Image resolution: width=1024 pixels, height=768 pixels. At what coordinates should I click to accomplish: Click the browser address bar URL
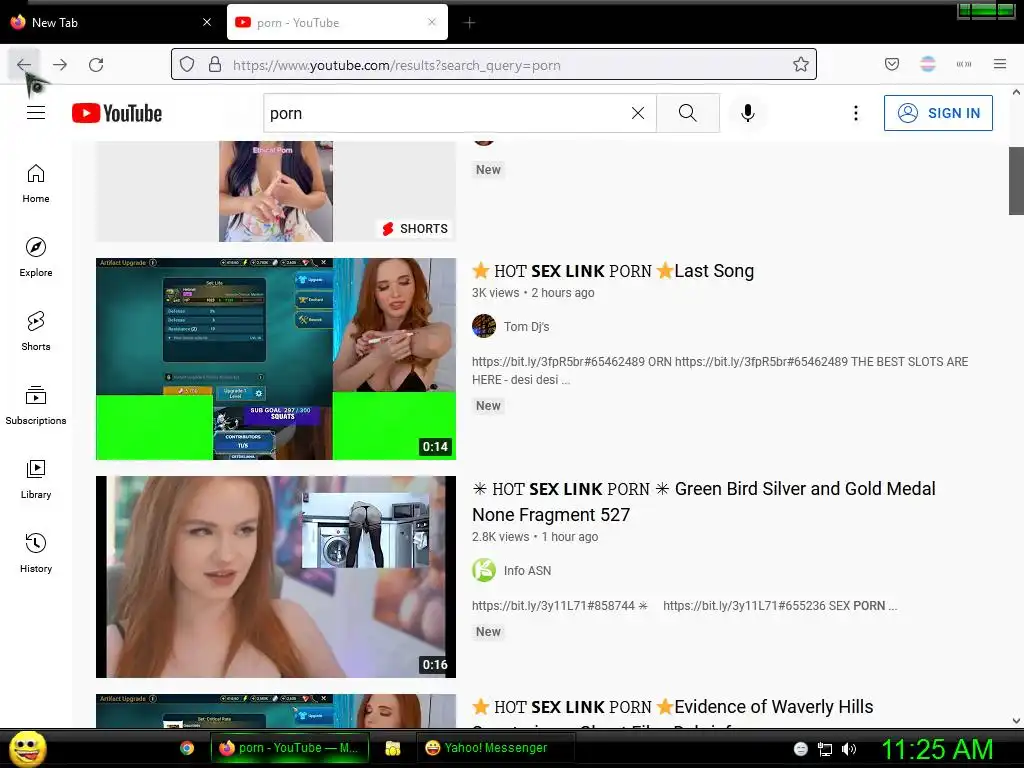pos(397,65)
